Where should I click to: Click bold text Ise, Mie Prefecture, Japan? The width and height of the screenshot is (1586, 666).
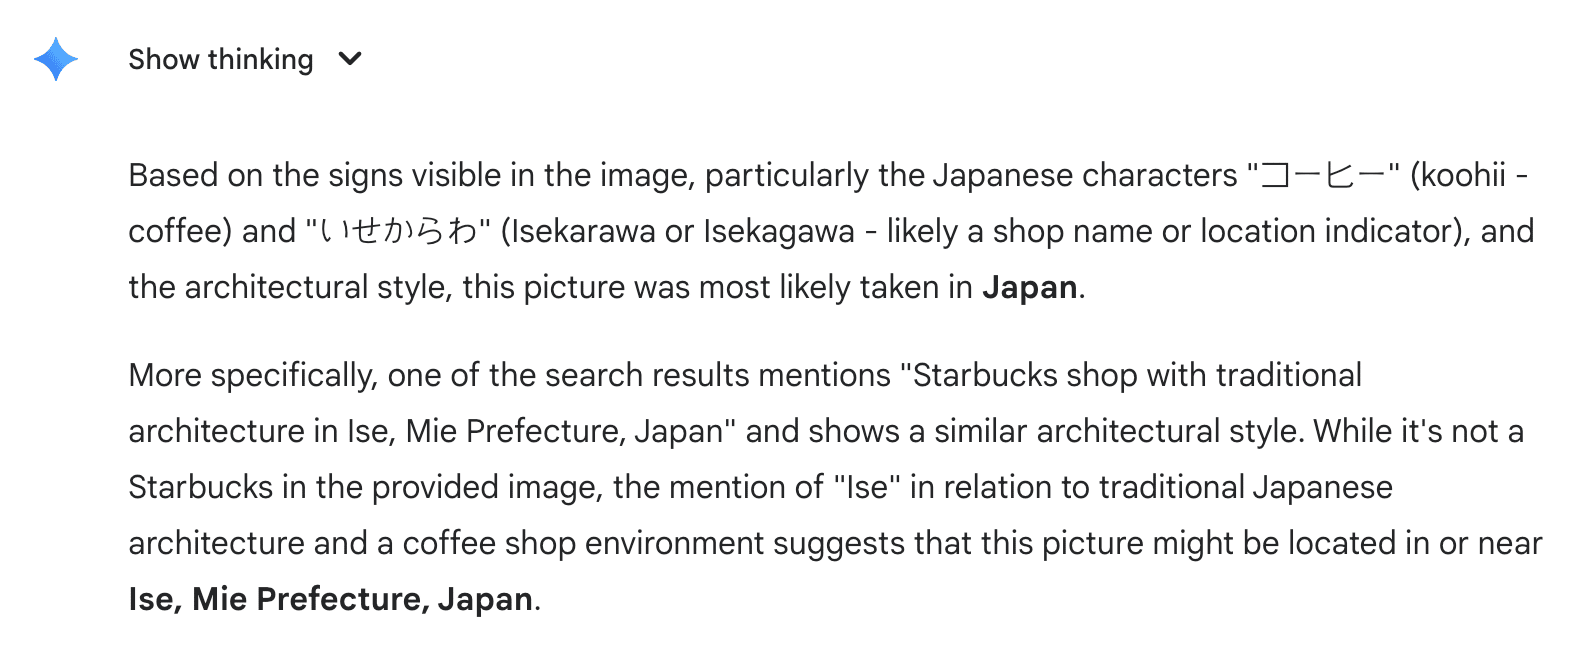[x=330, y=599]
